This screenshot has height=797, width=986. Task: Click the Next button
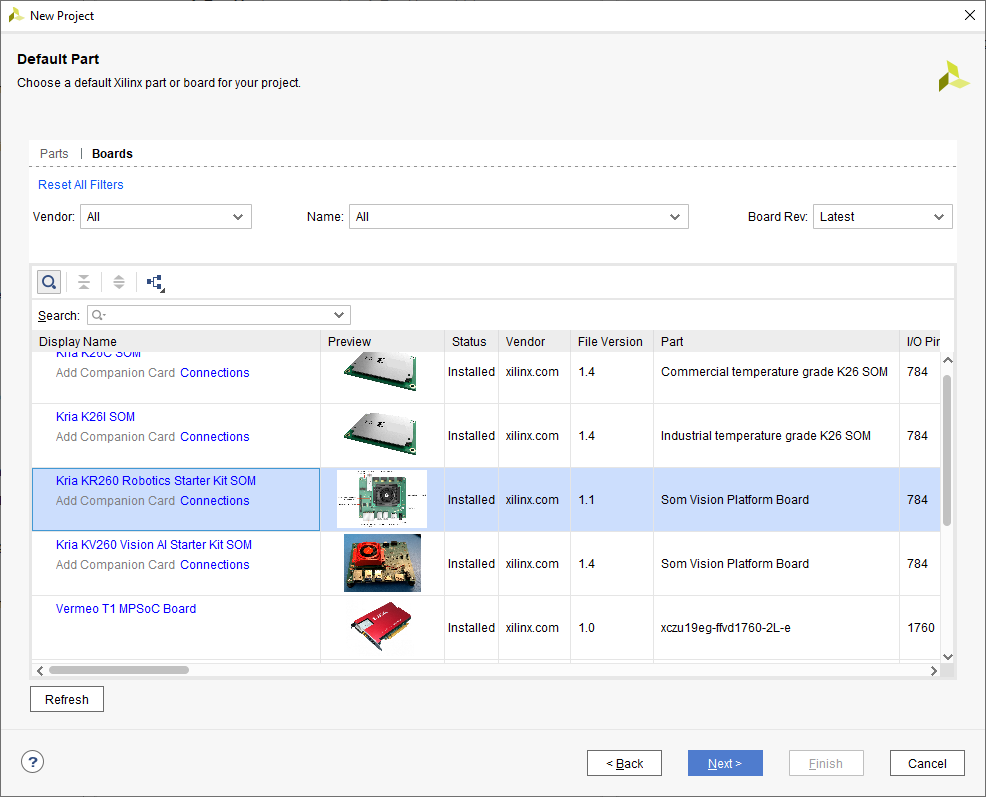point(725,762)
